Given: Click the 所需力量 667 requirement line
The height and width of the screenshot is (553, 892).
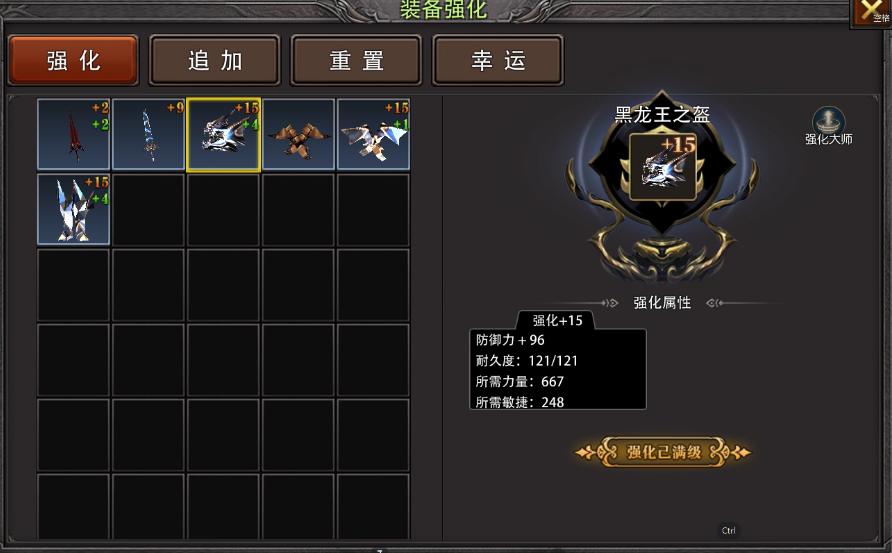Looking at the screenshot, I should (520, 381).
